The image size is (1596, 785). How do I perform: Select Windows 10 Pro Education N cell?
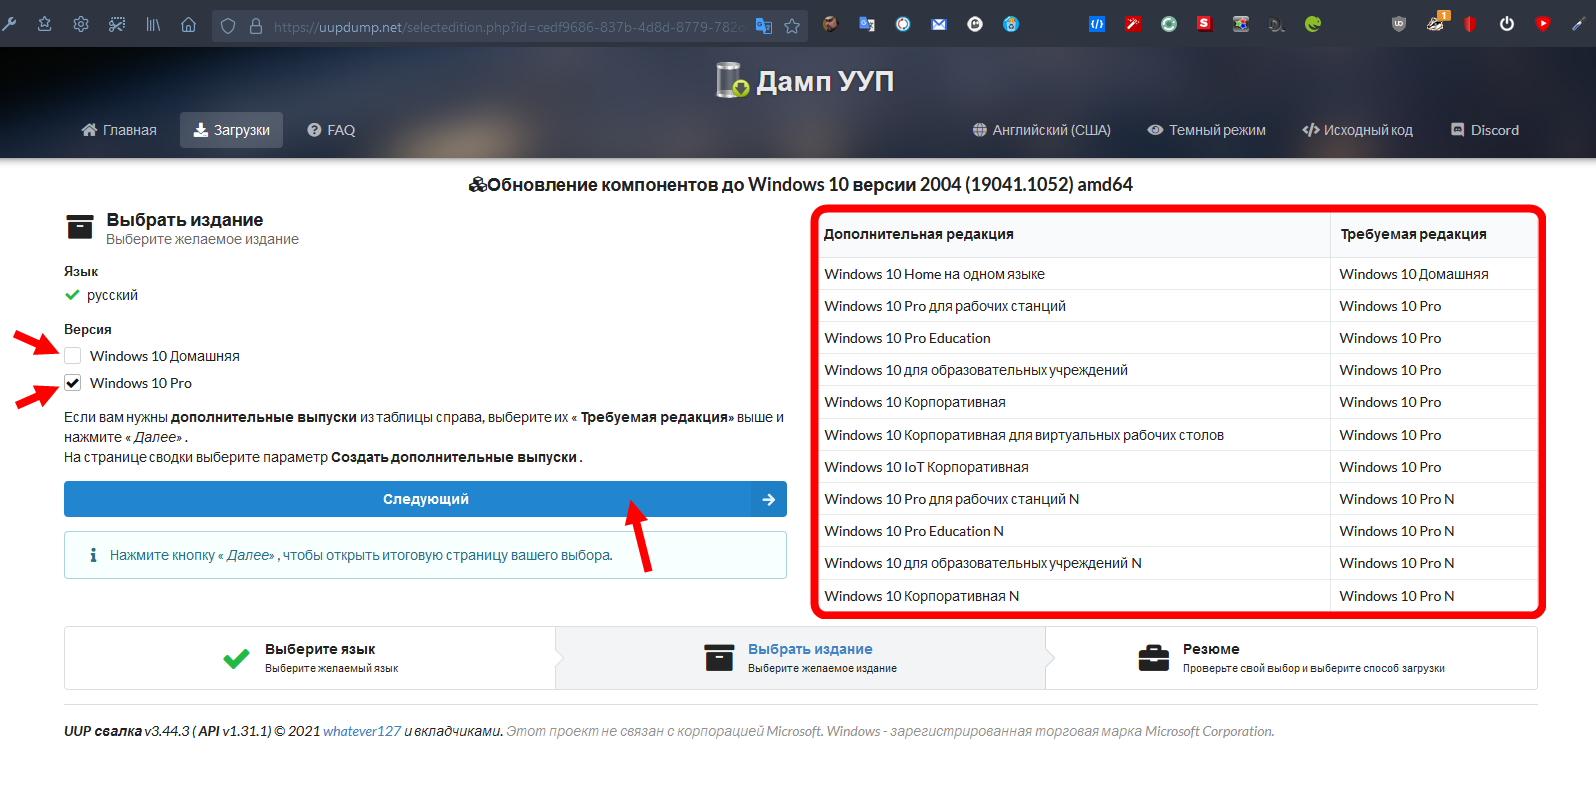pos(1074,531)
